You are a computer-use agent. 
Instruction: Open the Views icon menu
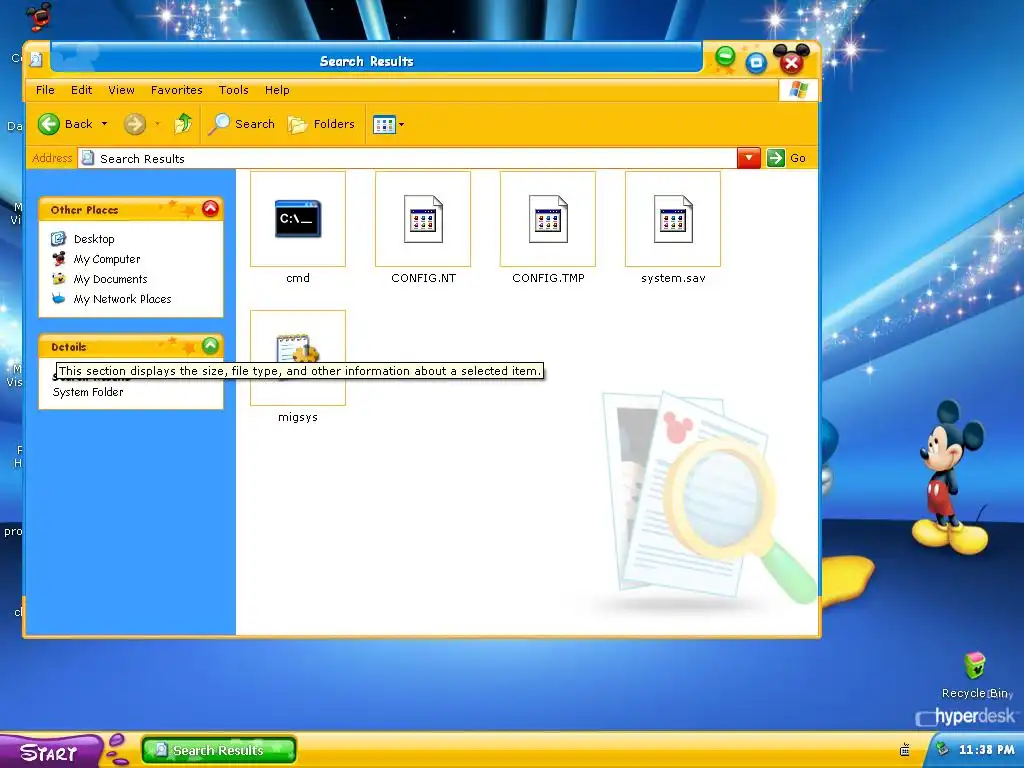pos(388,124)
